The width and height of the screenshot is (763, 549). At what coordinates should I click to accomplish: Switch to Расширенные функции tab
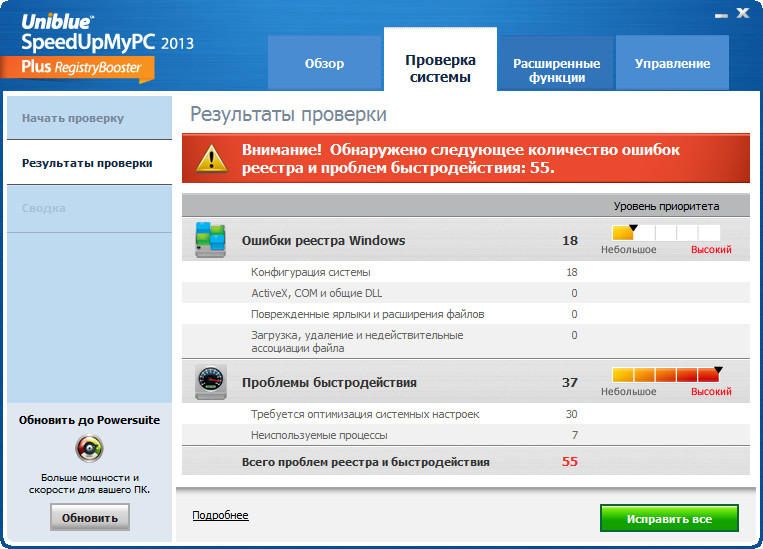(556, 70)
